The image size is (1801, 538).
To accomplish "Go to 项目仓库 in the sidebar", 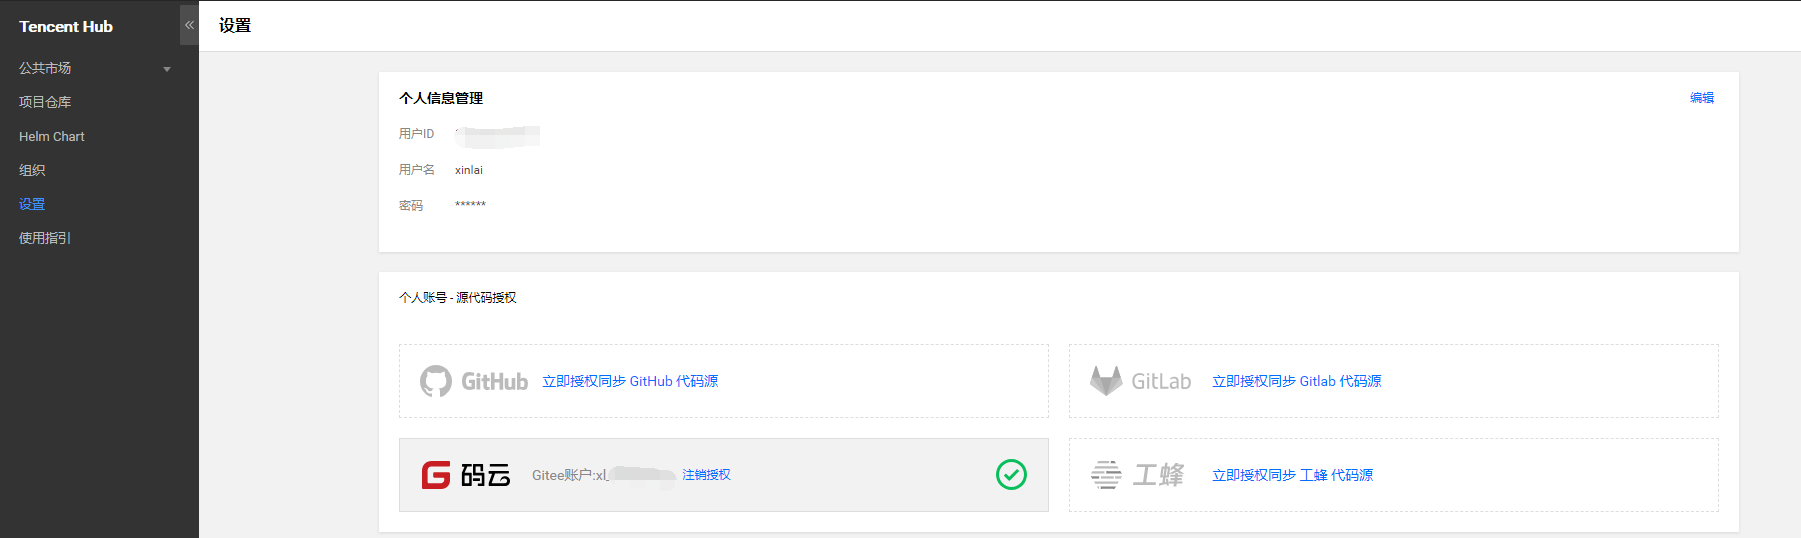I will 45,102.
